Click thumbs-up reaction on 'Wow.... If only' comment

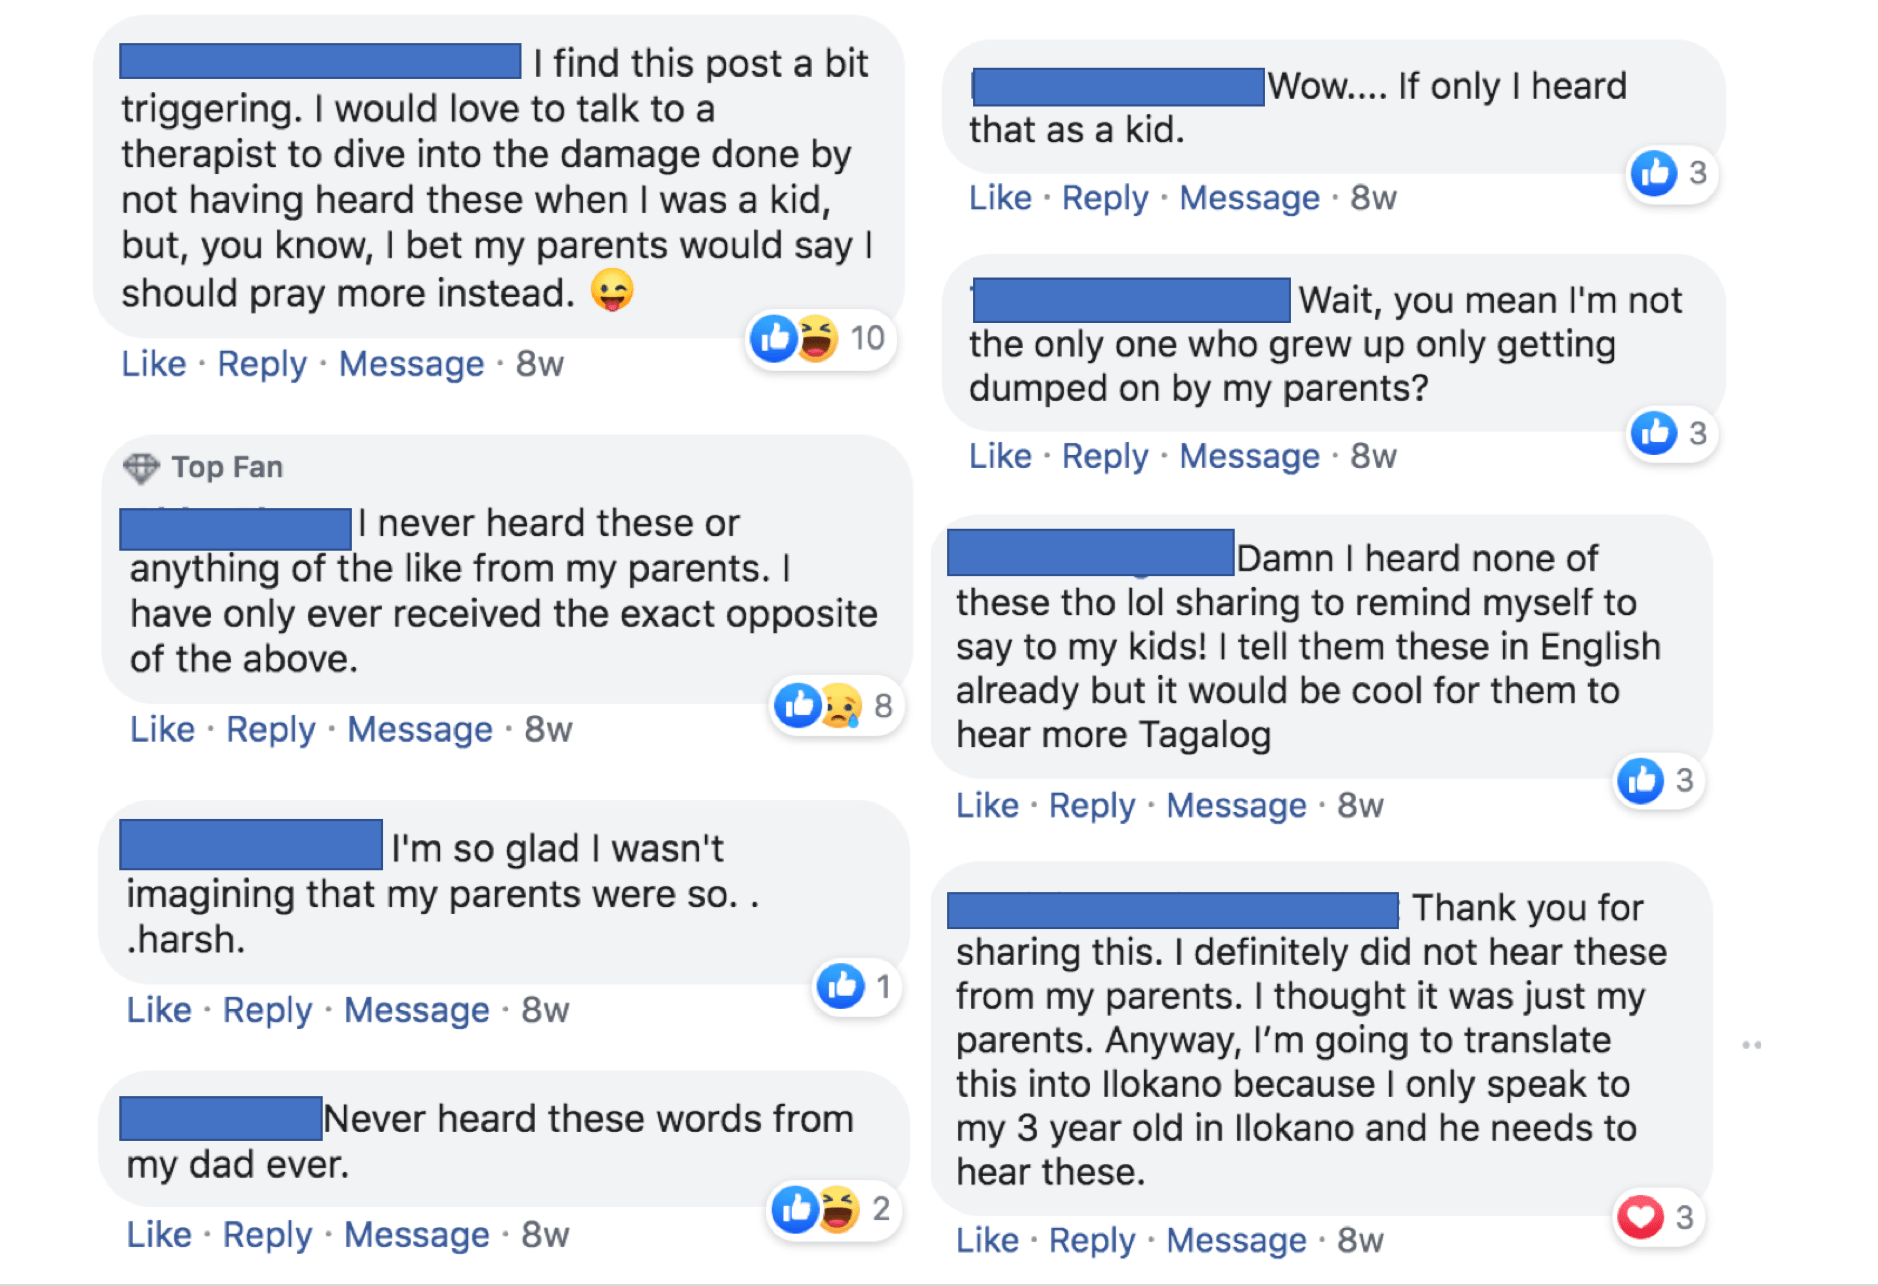[x=1654, y=173]
